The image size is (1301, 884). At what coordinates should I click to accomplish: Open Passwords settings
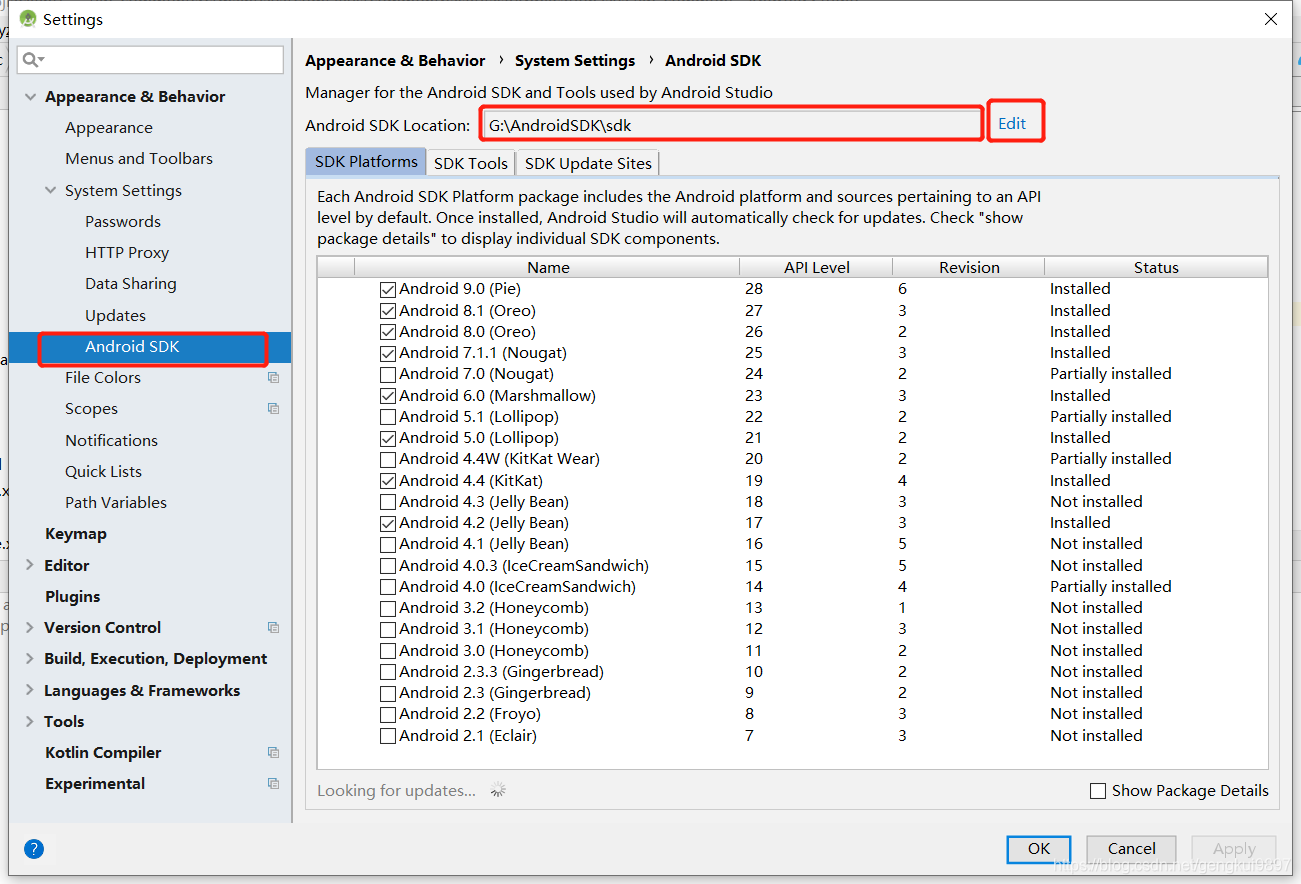click(x=123, y=222)
